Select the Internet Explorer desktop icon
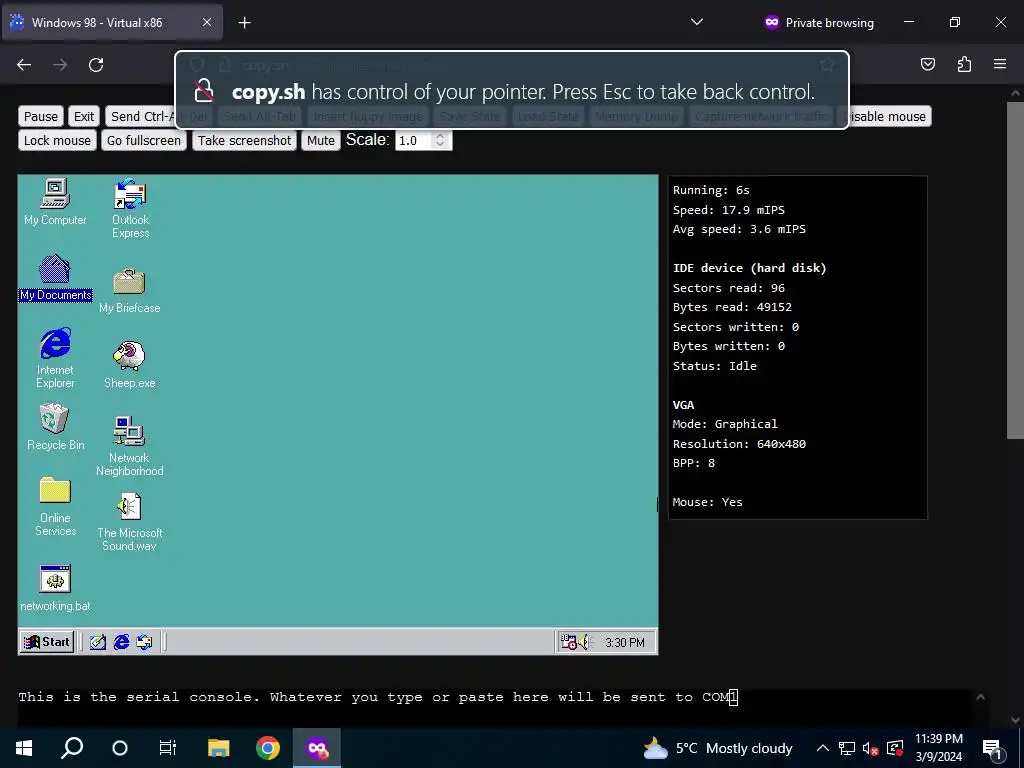This screenshot has height=768, width=1024. (55, 358)
